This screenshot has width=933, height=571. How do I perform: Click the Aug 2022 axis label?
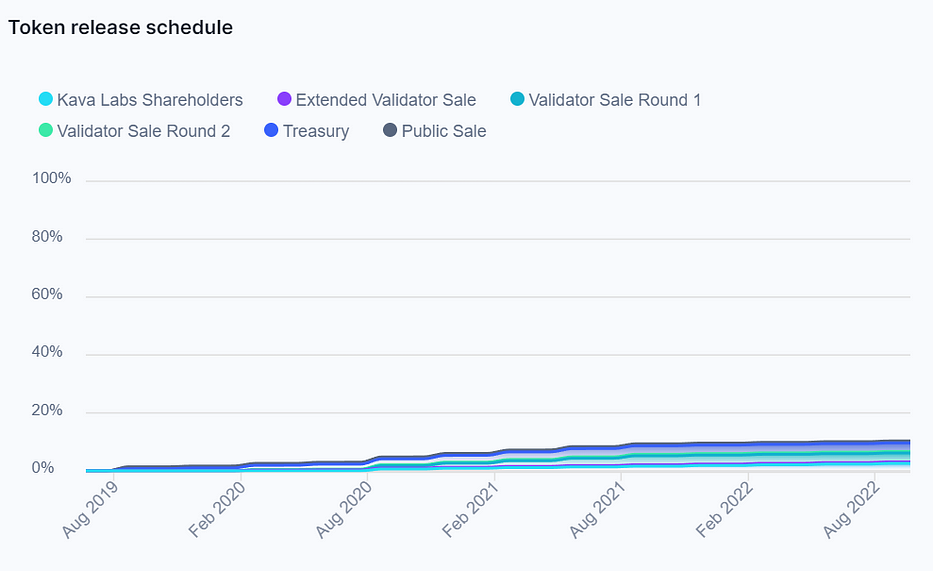pos(851,509)
